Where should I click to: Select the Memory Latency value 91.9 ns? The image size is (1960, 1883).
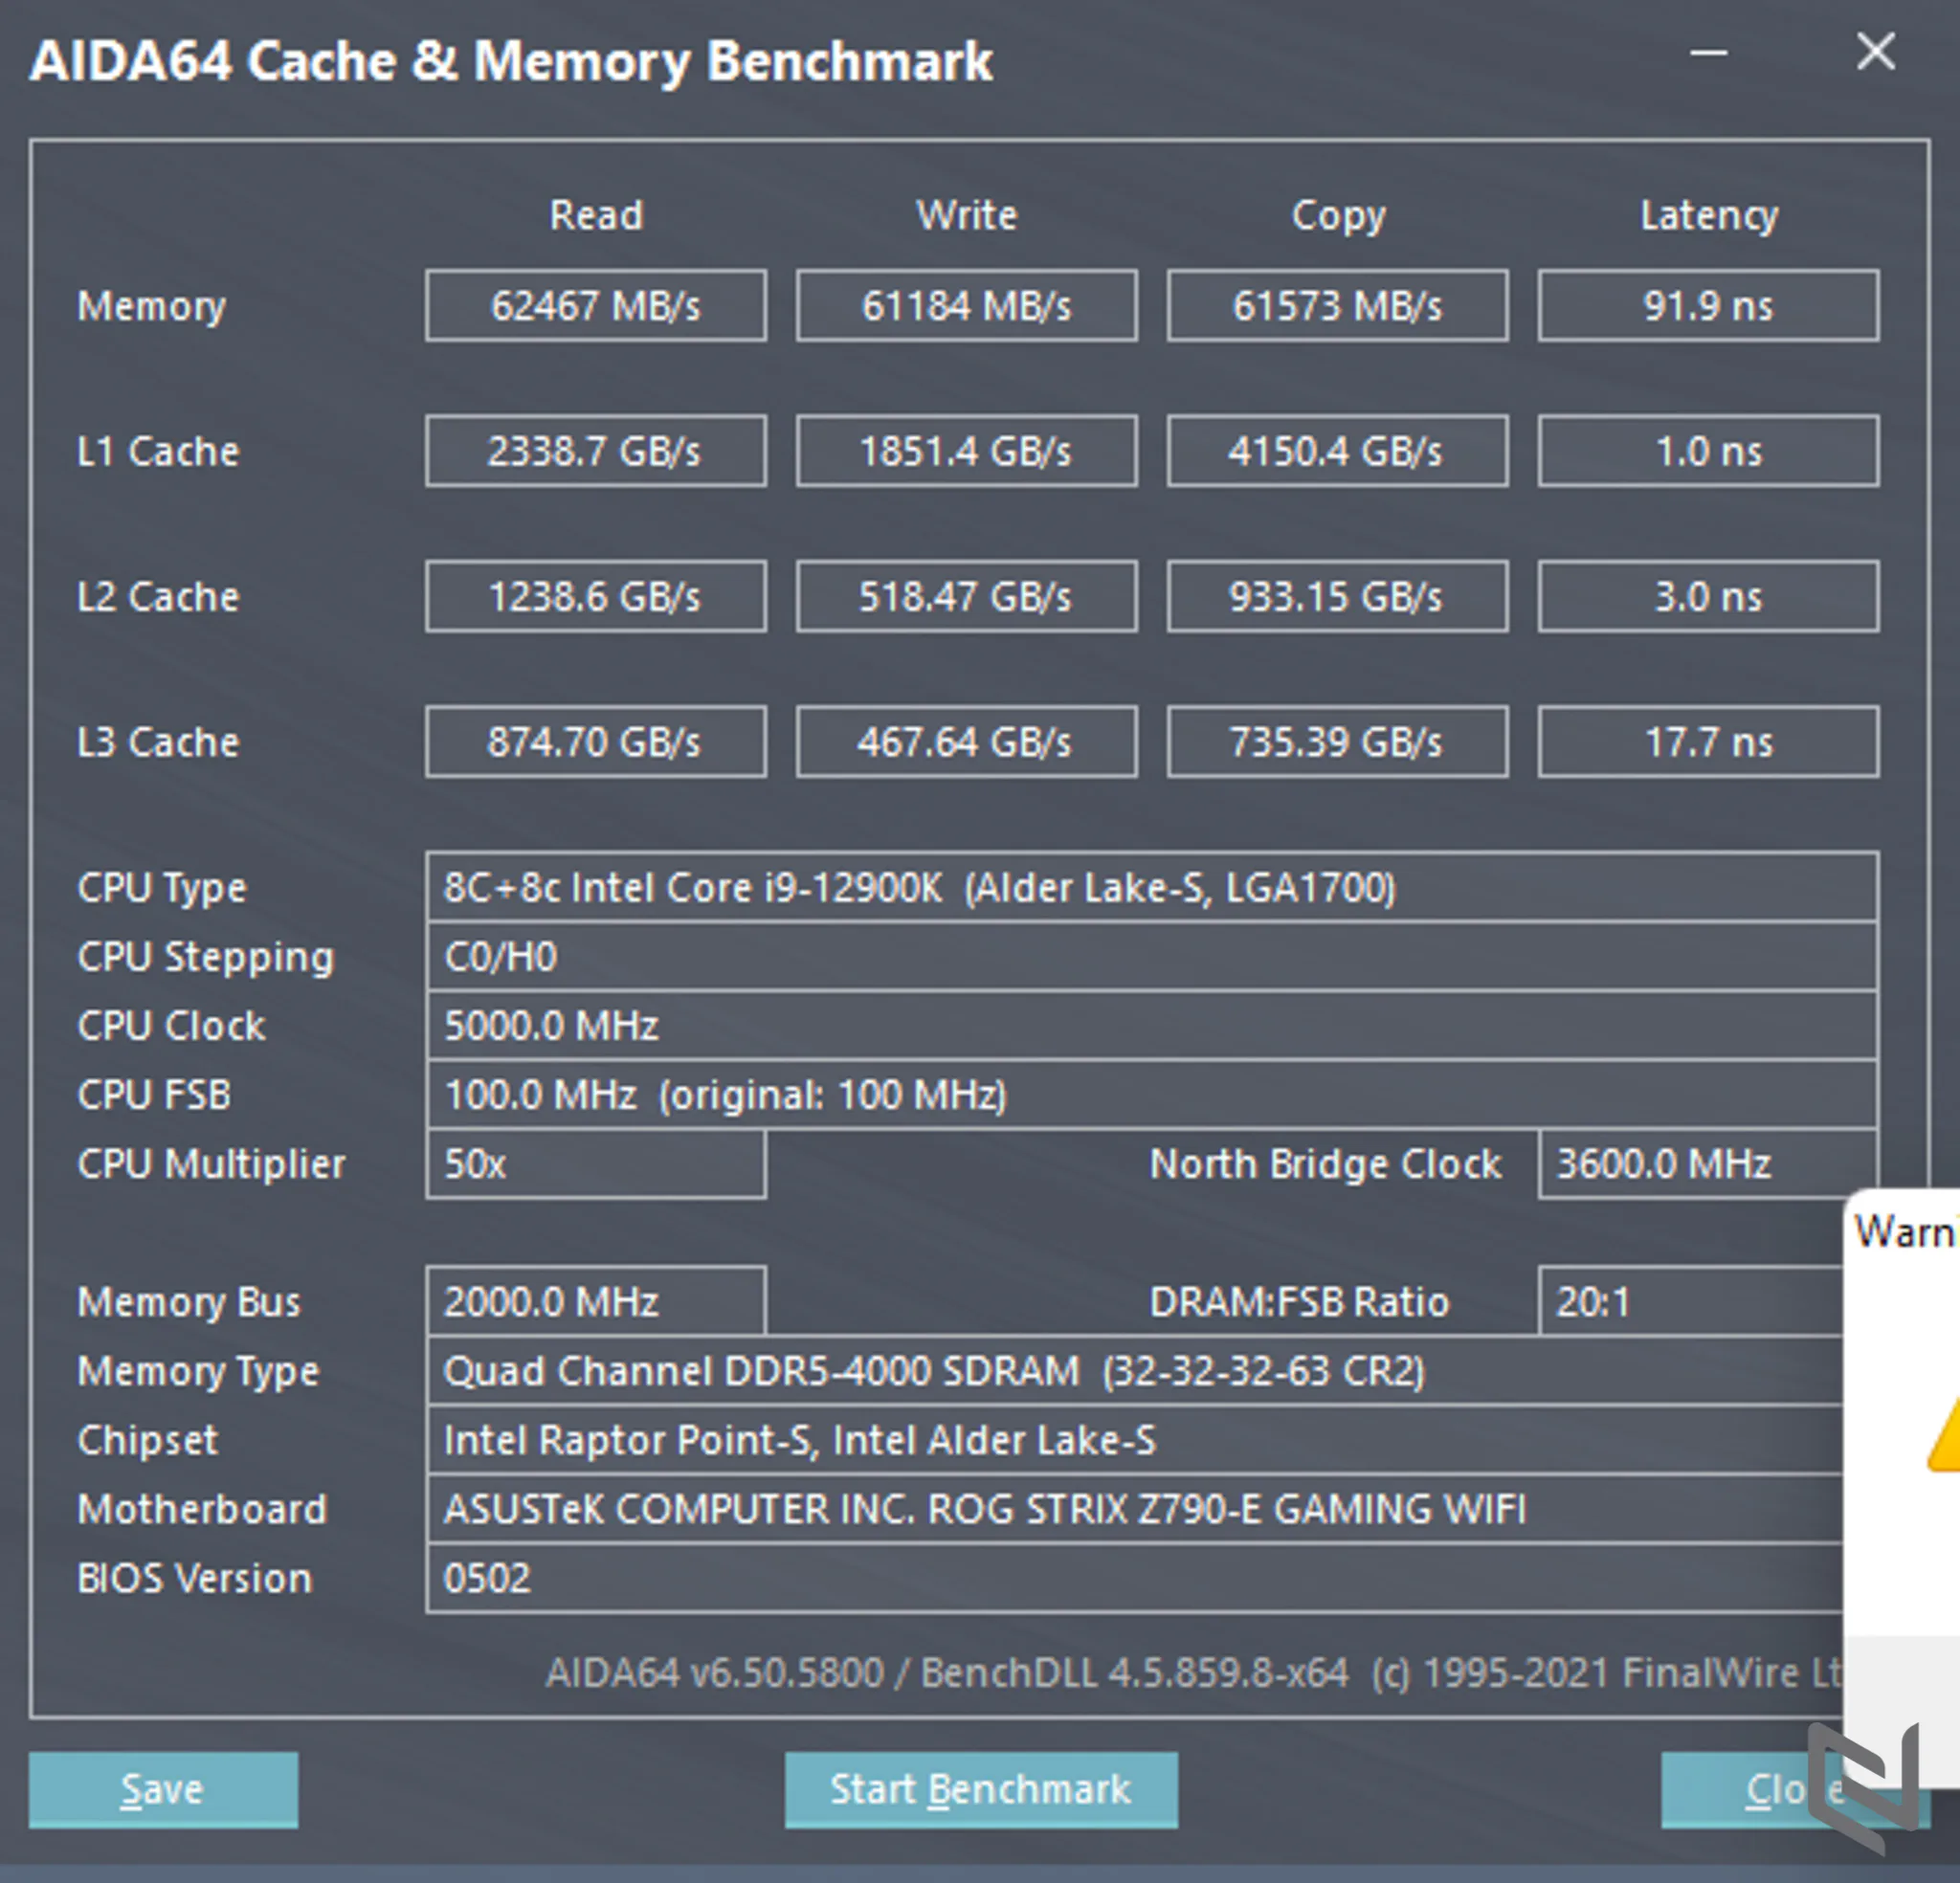1708,305
